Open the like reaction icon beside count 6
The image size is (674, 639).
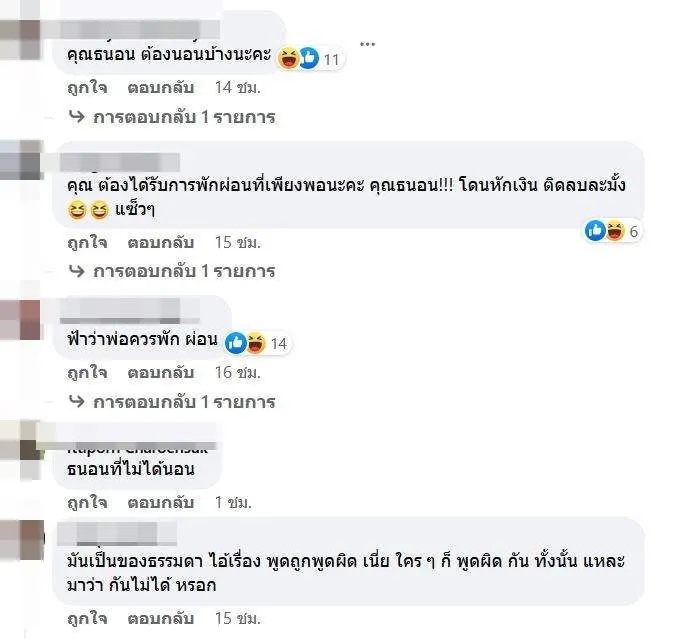pos(595,231)
